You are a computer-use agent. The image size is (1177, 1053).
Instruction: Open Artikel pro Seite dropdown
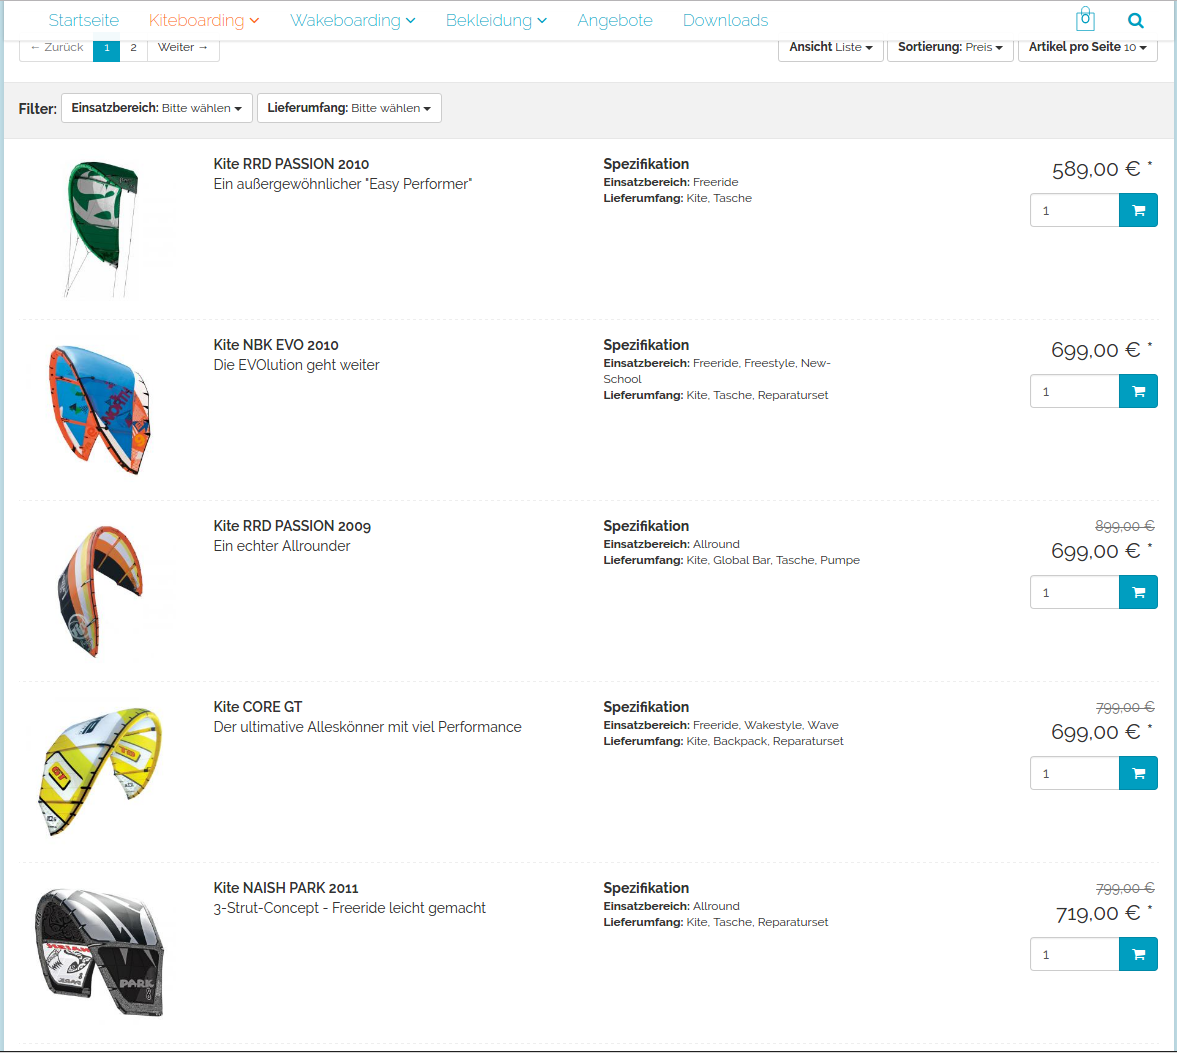1087,47
